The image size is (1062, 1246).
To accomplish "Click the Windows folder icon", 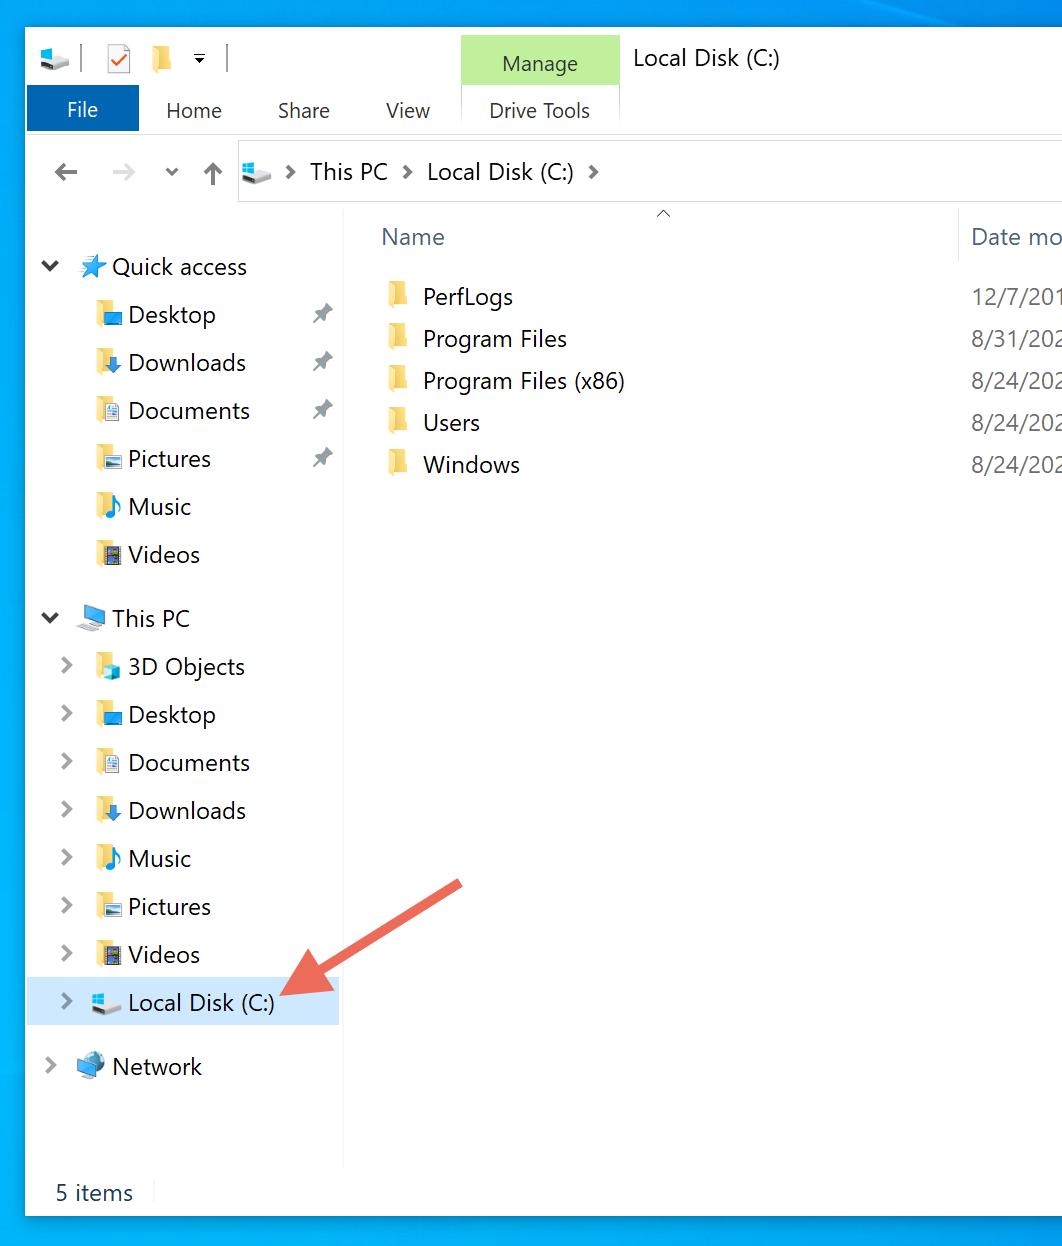I will click(x=398, y=463).
